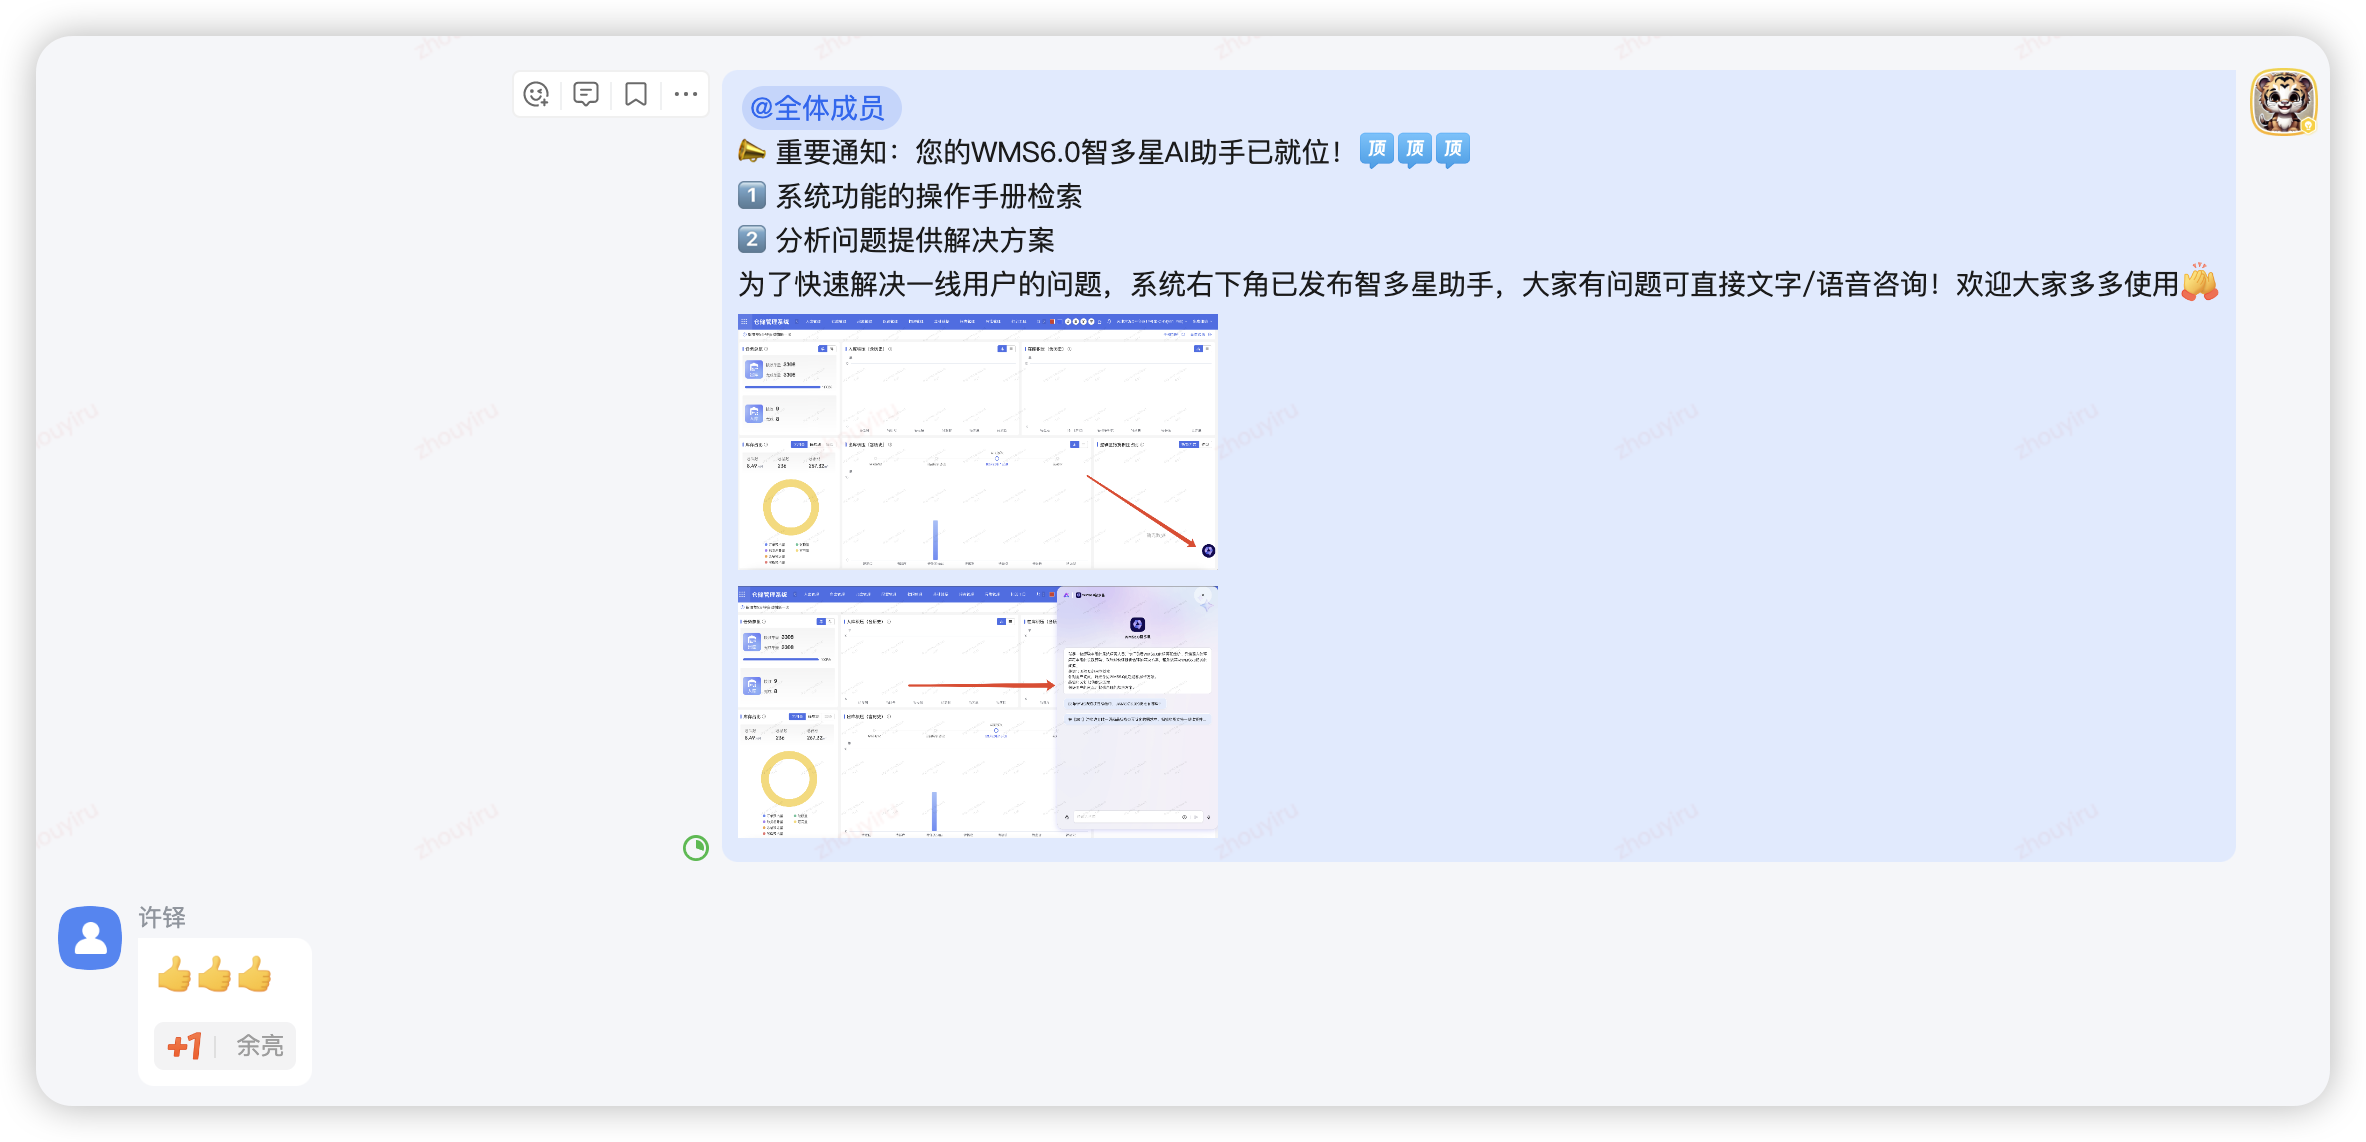Screen dimensions: 2366x1142
Task: Open the first WMS dashboard screenshot
Action: pyautogui.click(x=978, y=442)
